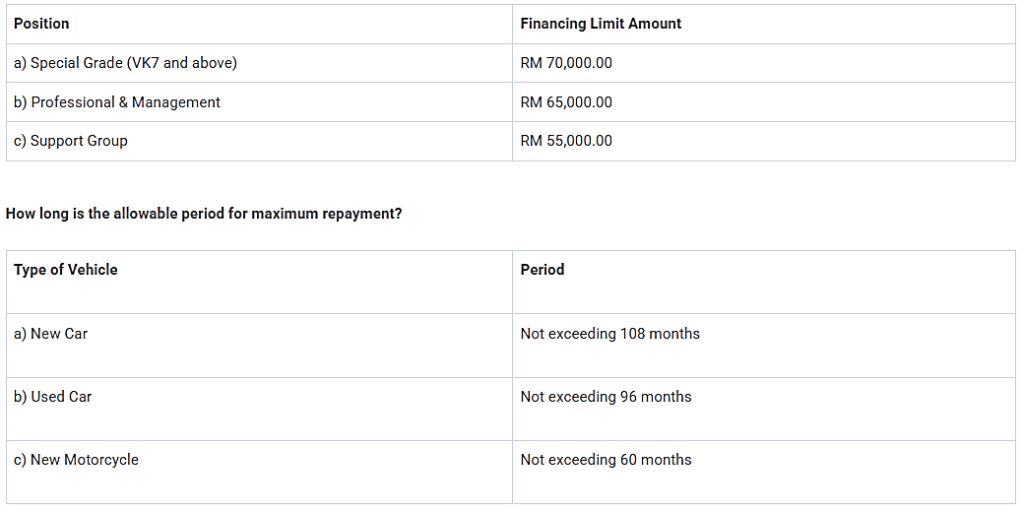Select the New Motorcycle row label
This screenshot has width=1024, height=512.
tap(76, 460)
